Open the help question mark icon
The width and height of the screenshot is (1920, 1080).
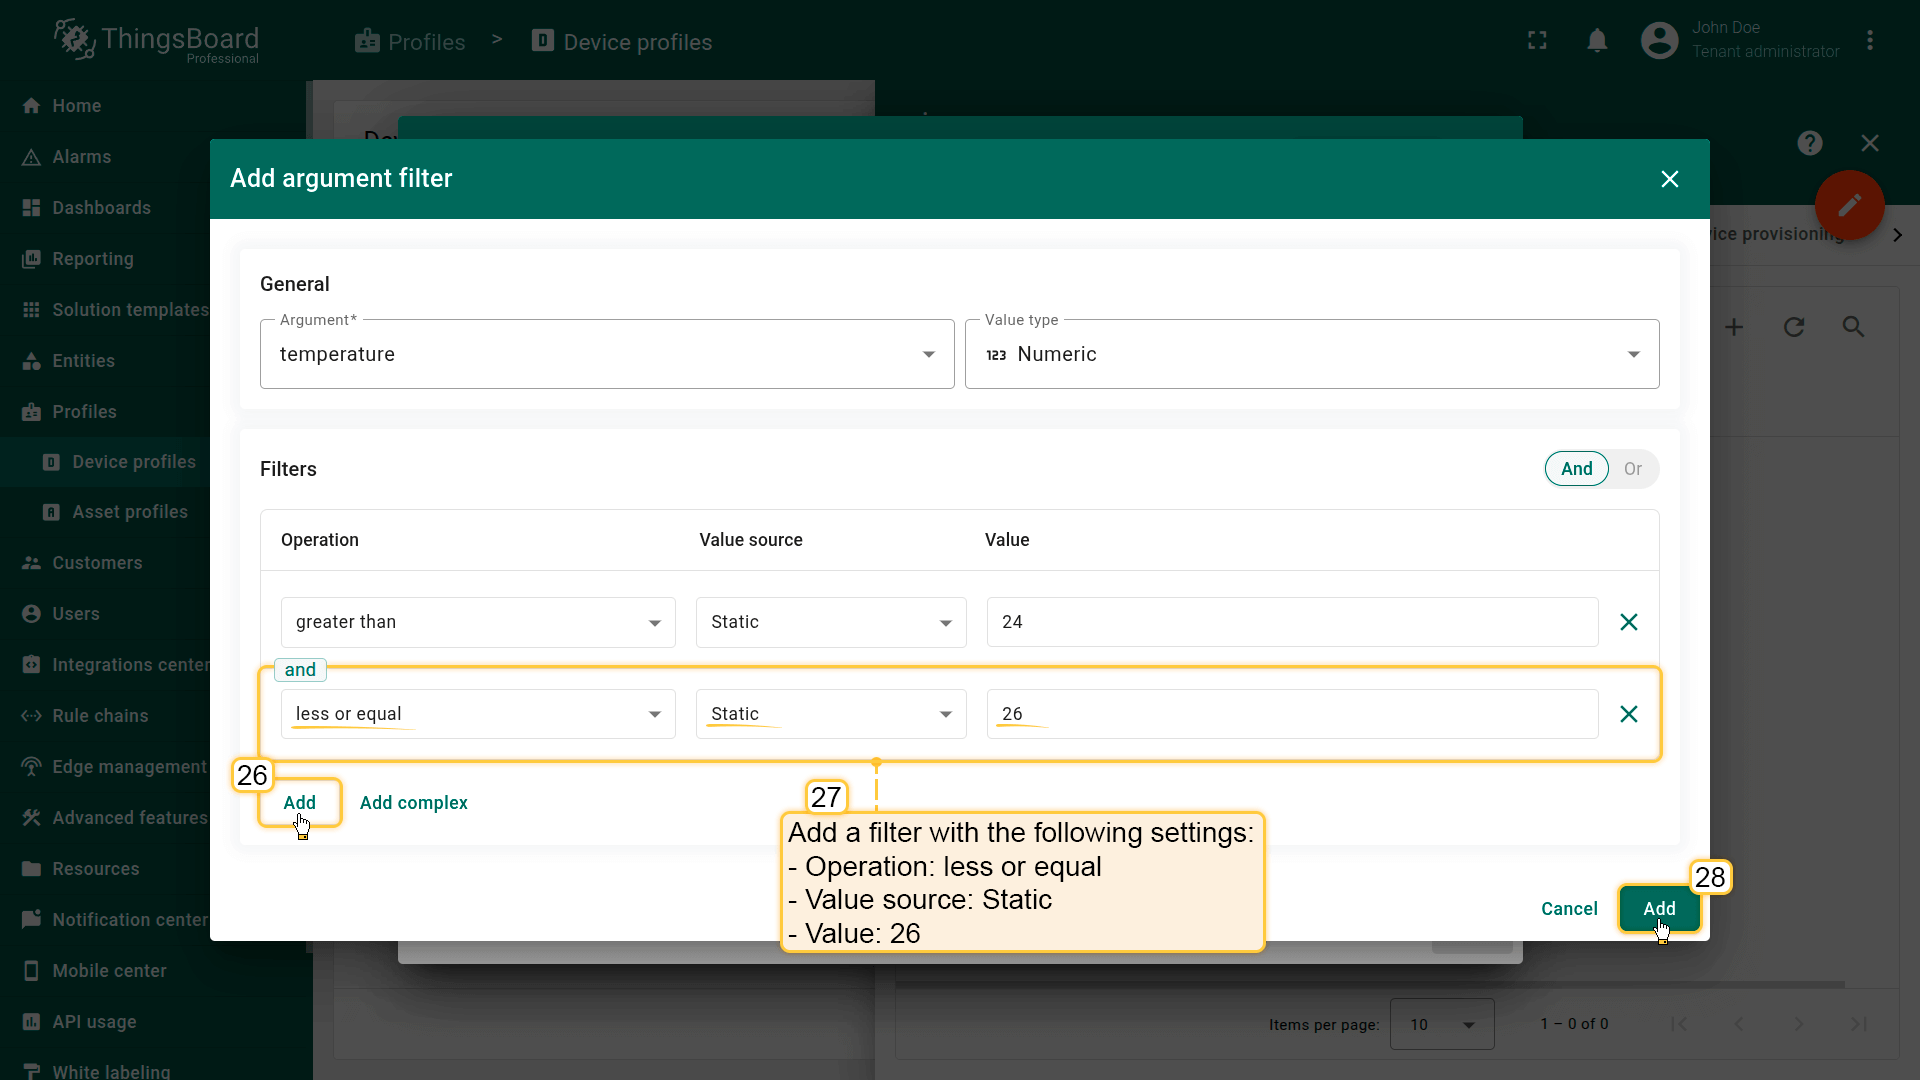[x=1809, y=143]
